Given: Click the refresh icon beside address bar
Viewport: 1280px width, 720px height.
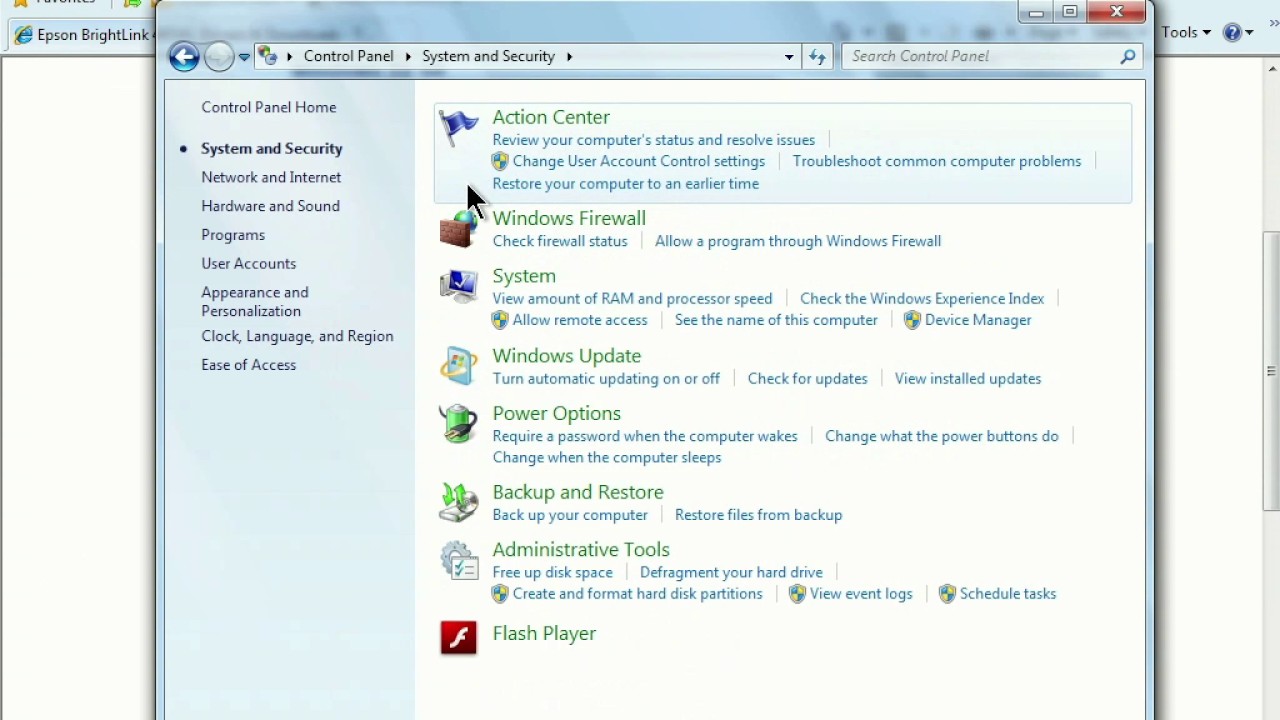Looking at the screenshot, I should (x=817, y=56).
